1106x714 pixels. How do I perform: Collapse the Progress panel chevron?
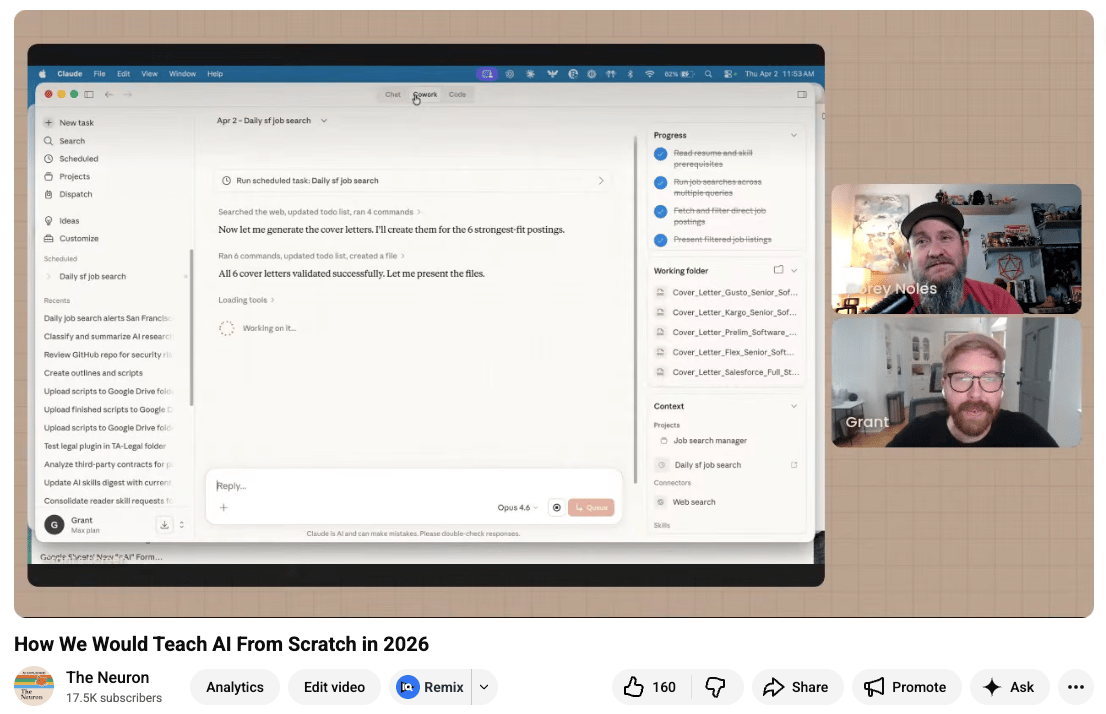794,135
